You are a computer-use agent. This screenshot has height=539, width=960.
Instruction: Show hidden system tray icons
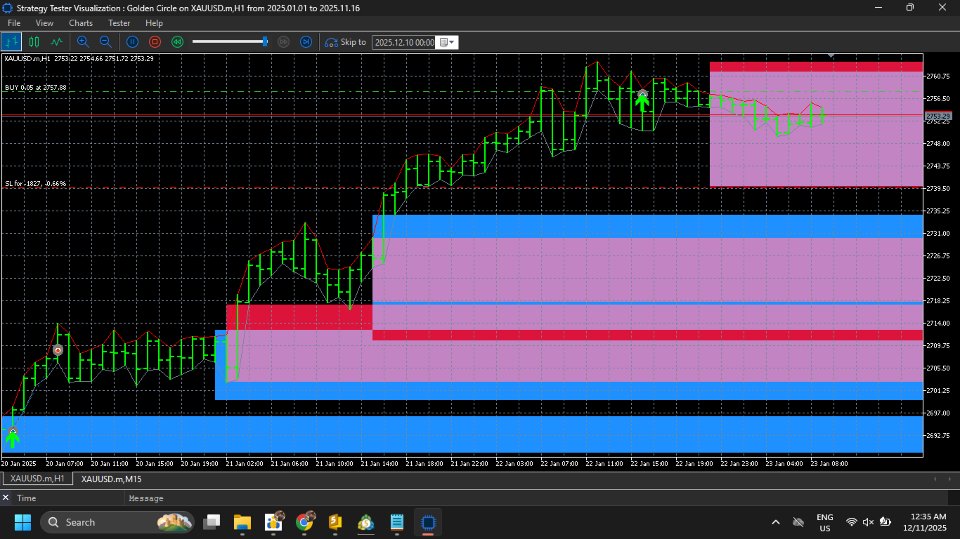(x=776, y=522)
